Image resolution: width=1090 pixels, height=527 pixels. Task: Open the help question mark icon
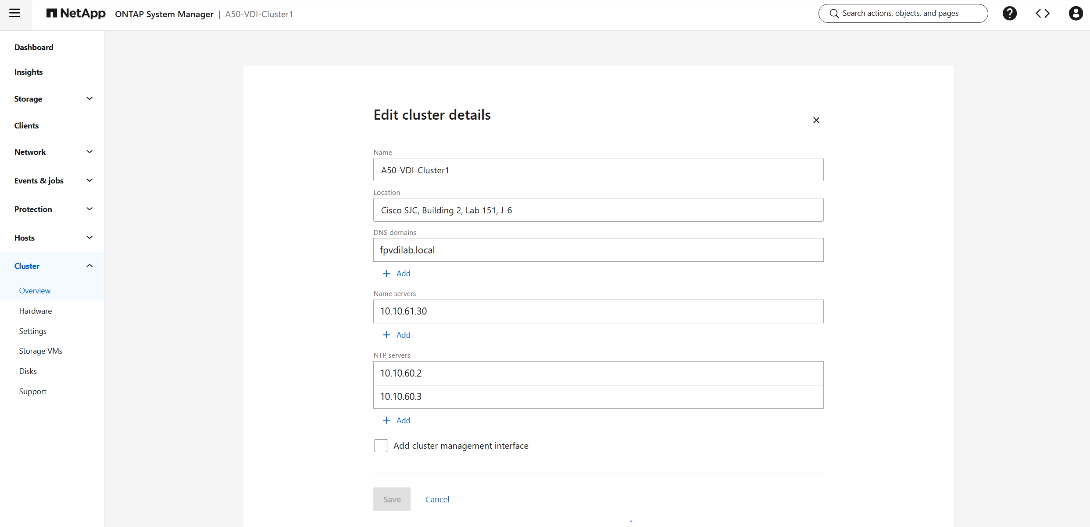1009,13
